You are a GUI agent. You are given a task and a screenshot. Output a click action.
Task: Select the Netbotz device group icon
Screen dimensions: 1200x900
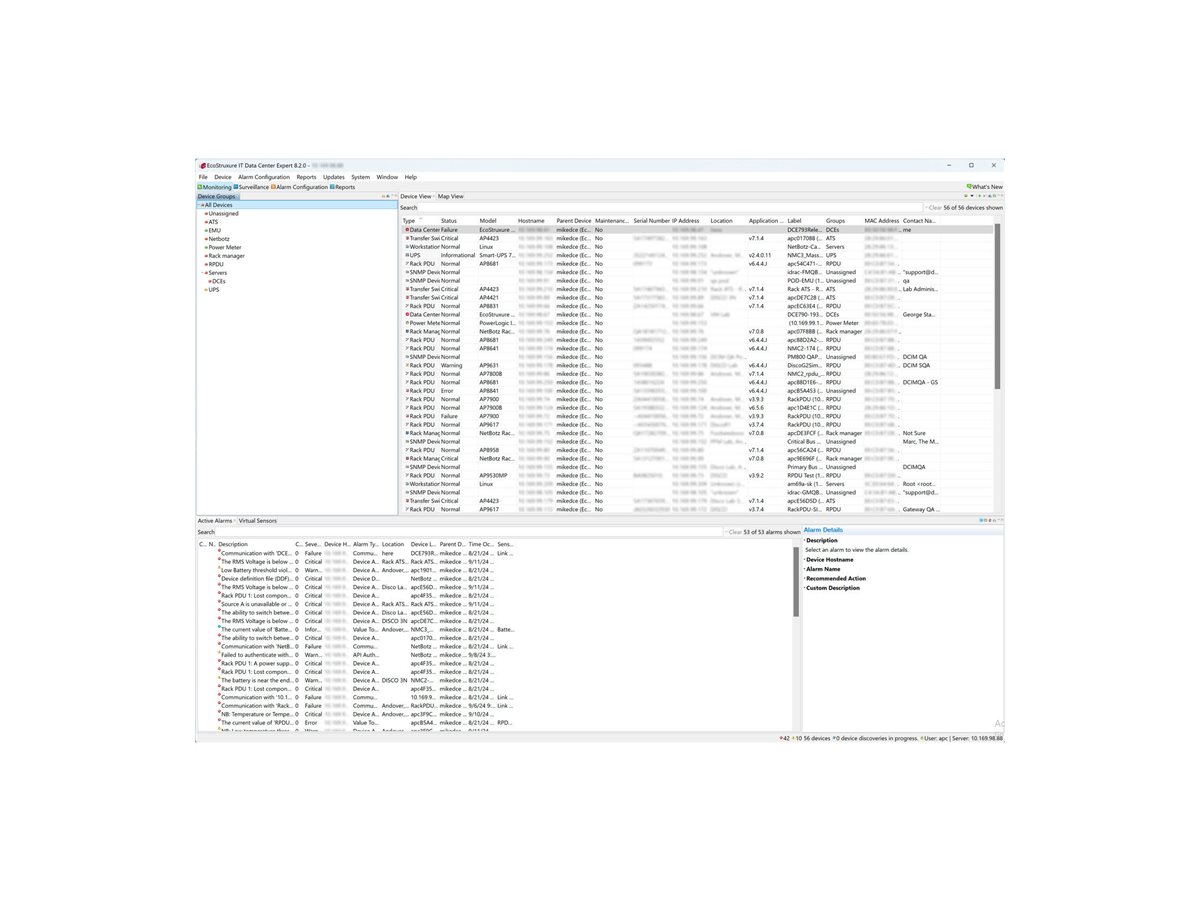[x=206, y=239]
